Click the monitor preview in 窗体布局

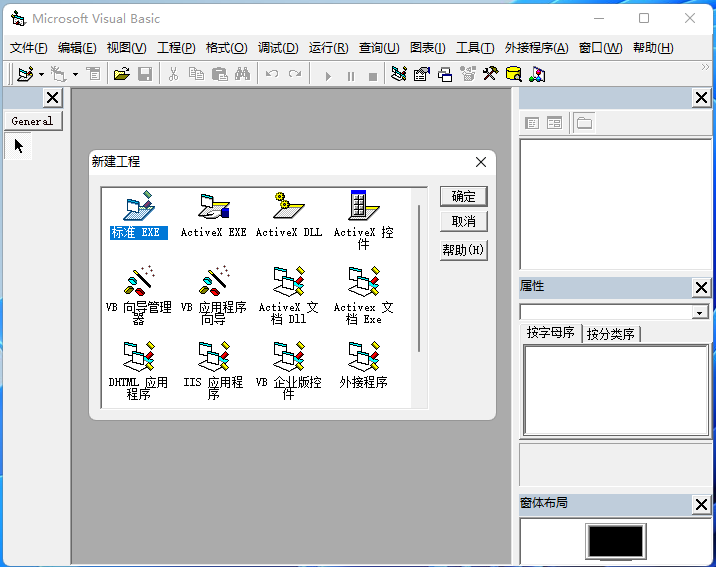[x=616, y=541]
